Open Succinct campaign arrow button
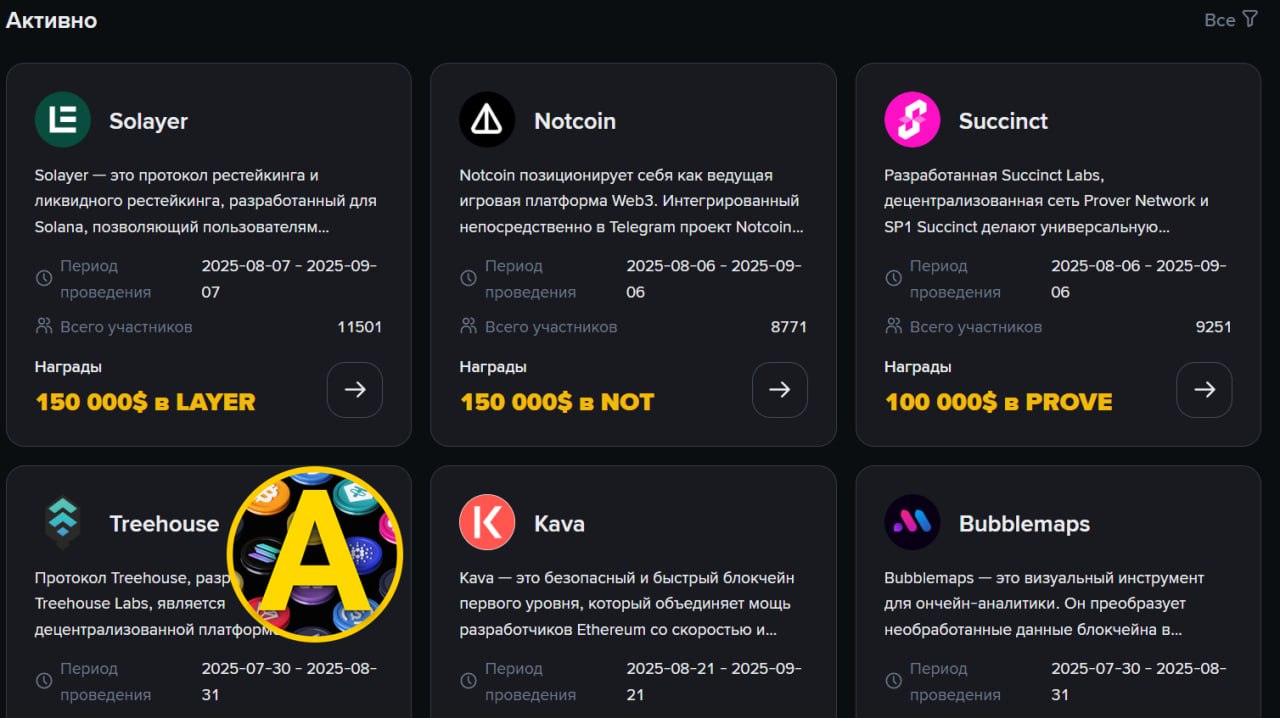The height and width of the screenshot is (718, 1280). 1204,390
